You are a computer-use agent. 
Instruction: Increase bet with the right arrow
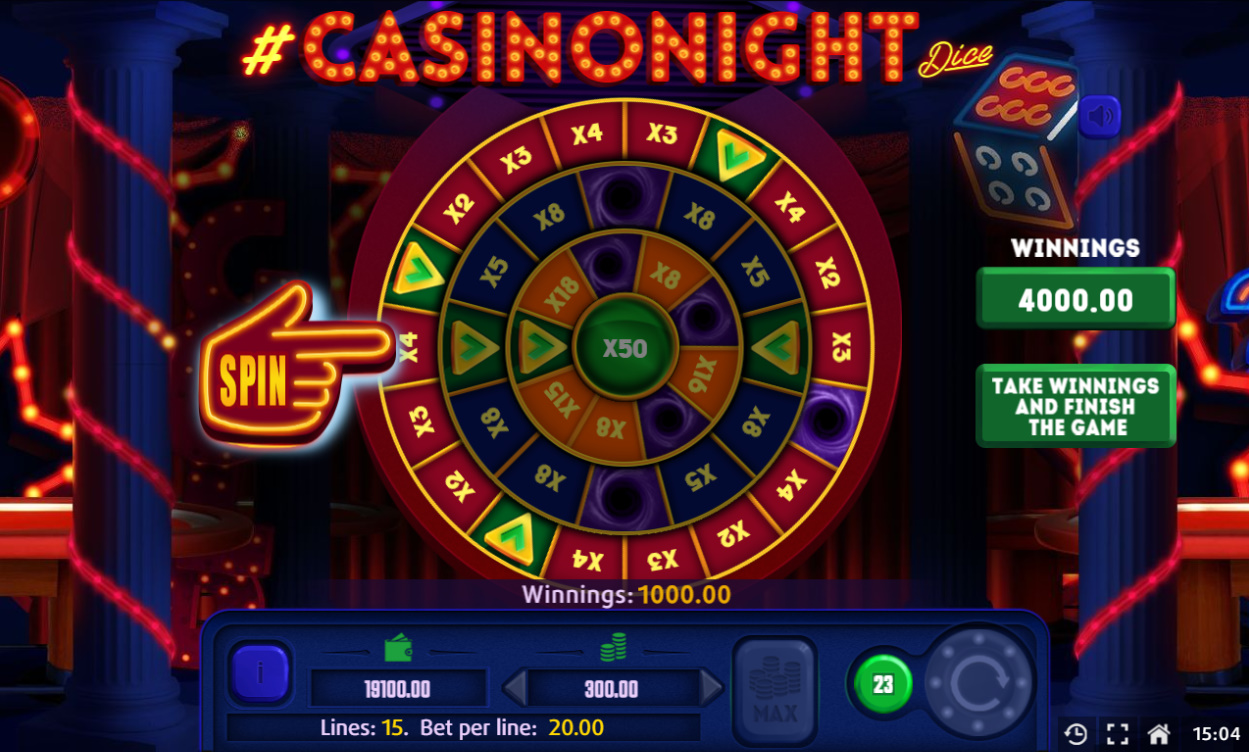click(x=712, y=688)
